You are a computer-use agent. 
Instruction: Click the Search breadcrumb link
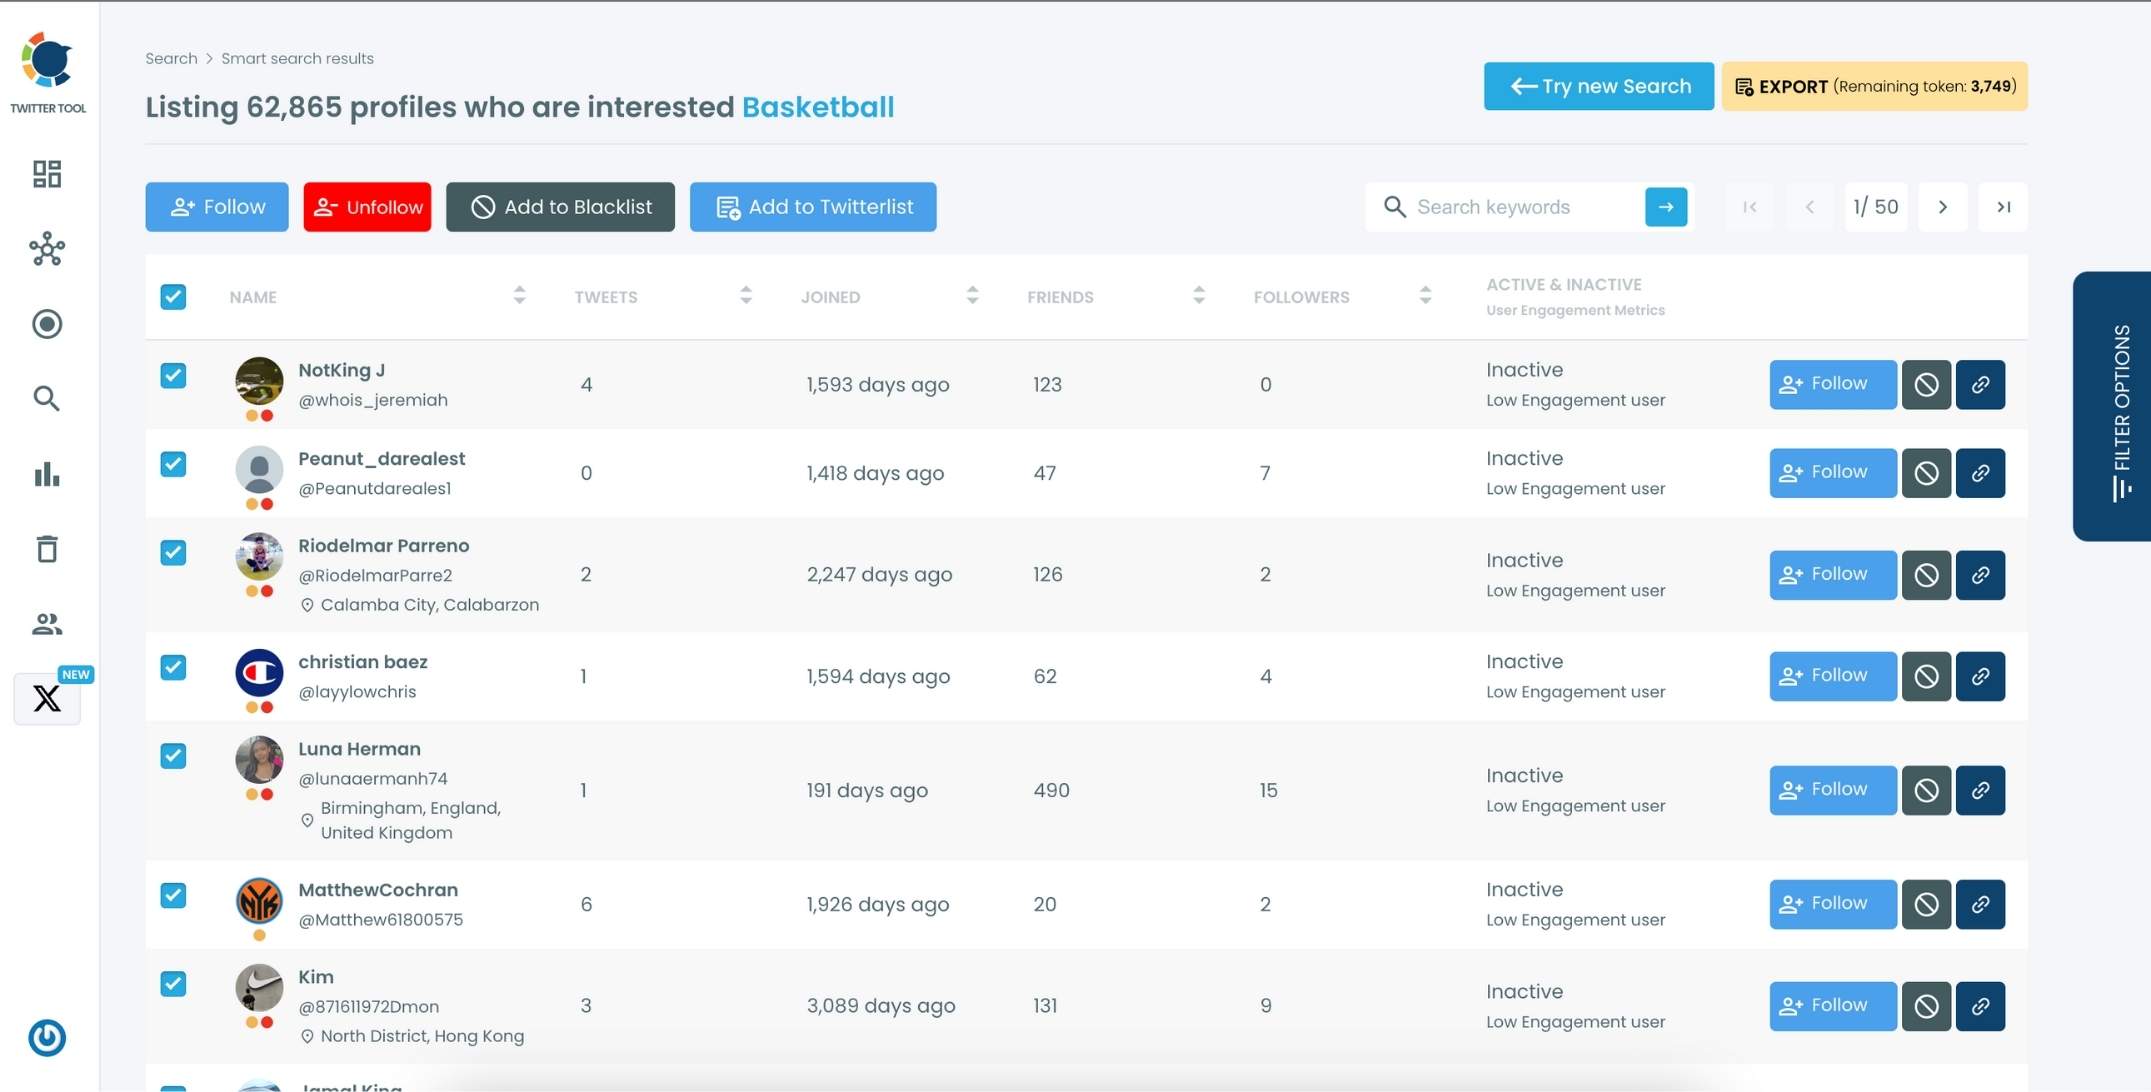pos(171,59)
